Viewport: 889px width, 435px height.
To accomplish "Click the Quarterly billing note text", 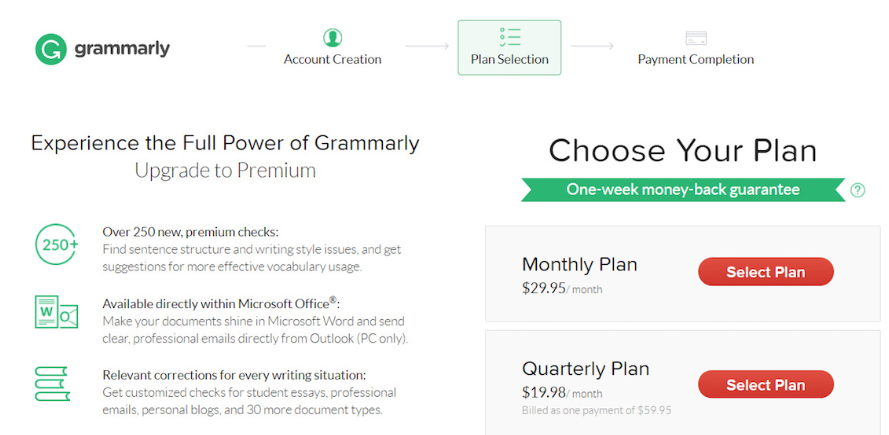I will pos(596,410).
